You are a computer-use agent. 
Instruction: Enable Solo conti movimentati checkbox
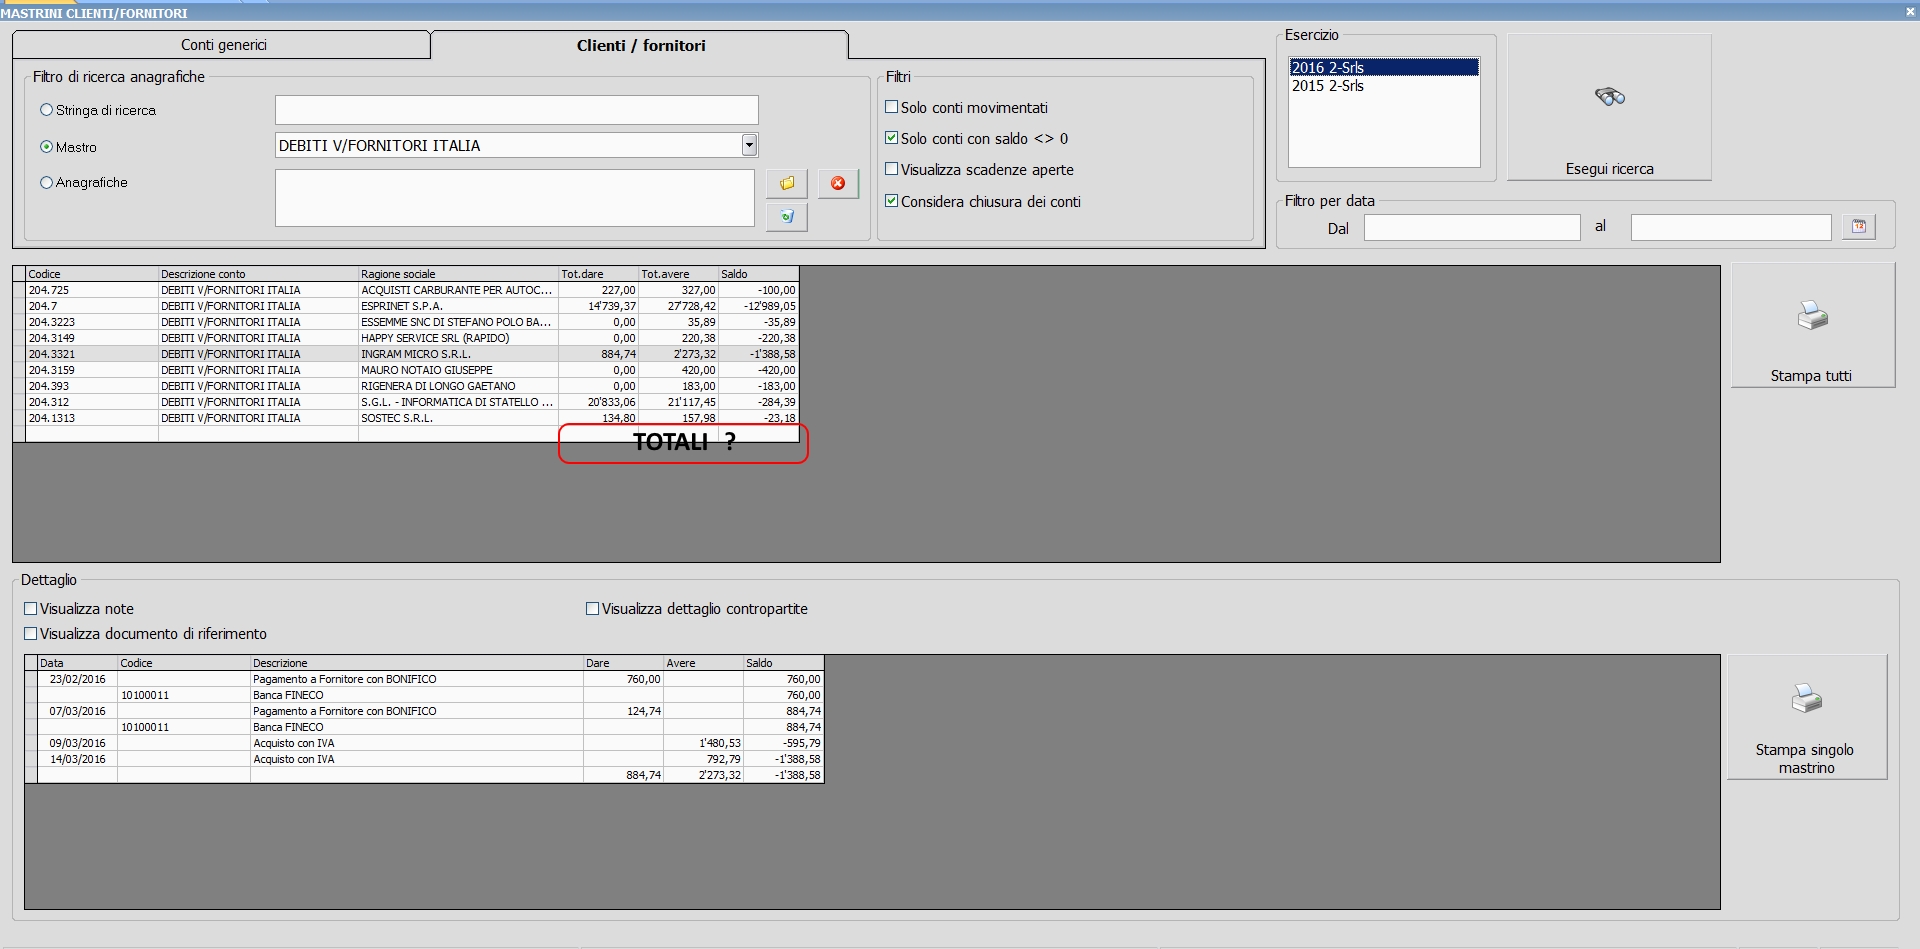tap(892, 107)
